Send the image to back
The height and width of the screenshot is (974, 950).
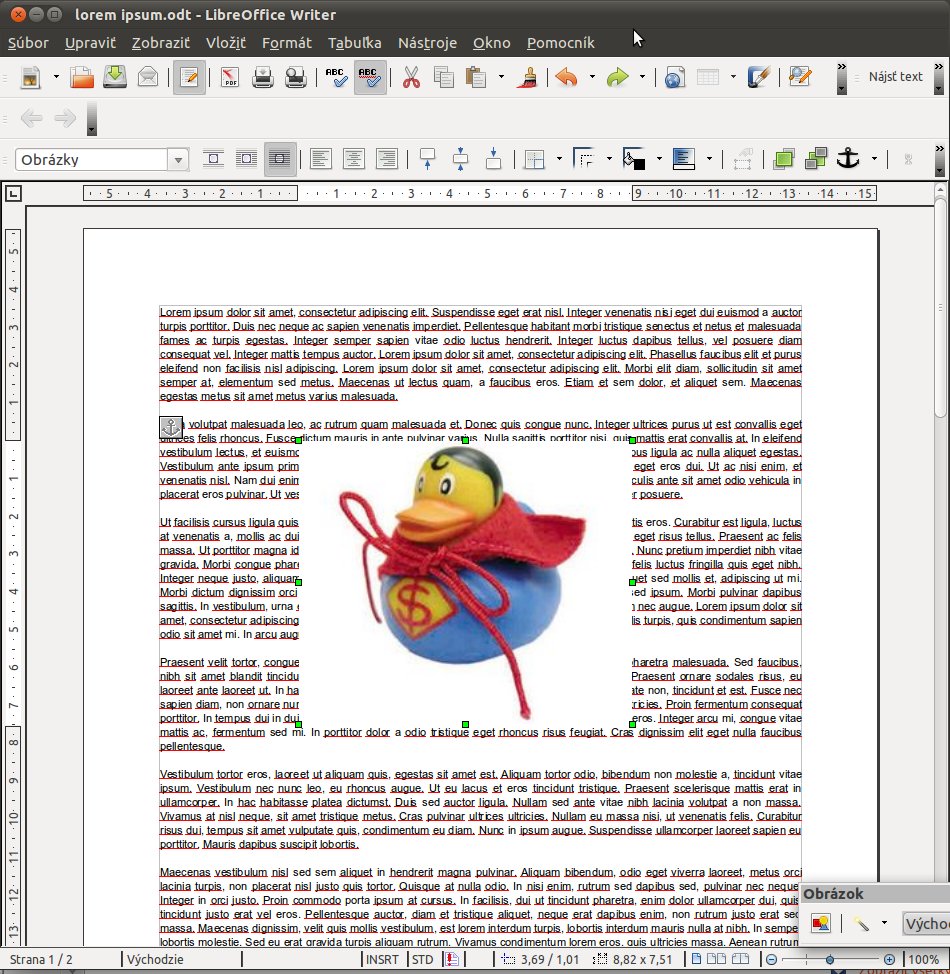tap(816, 159)
